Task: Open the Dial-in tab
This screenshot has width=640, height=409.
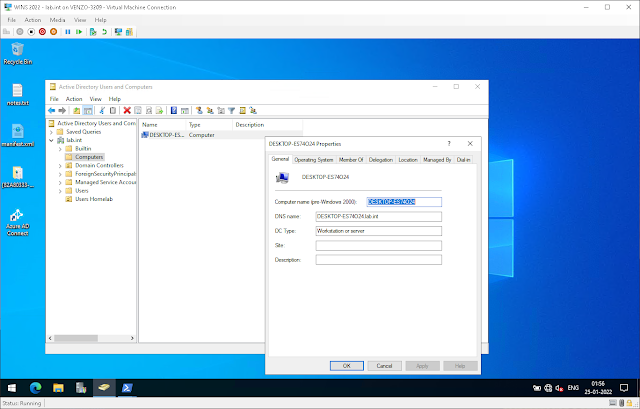Action: click(x=463, y=160)
